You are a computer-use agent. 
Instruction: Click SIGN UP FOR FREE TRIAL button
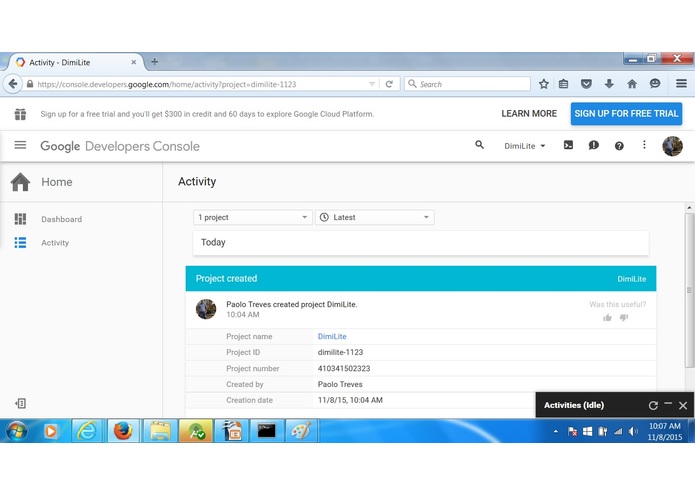tap(626, 114)
